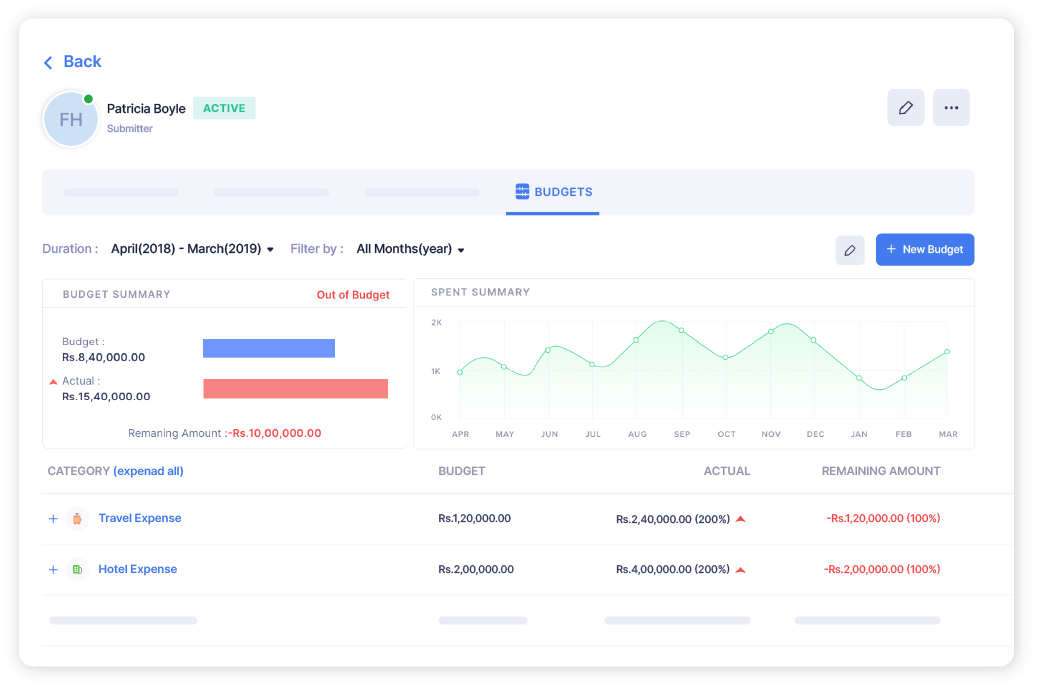Click the red arrow after Hotel Expense actual value
1037x689 pixels.
[x=739, y=568]
